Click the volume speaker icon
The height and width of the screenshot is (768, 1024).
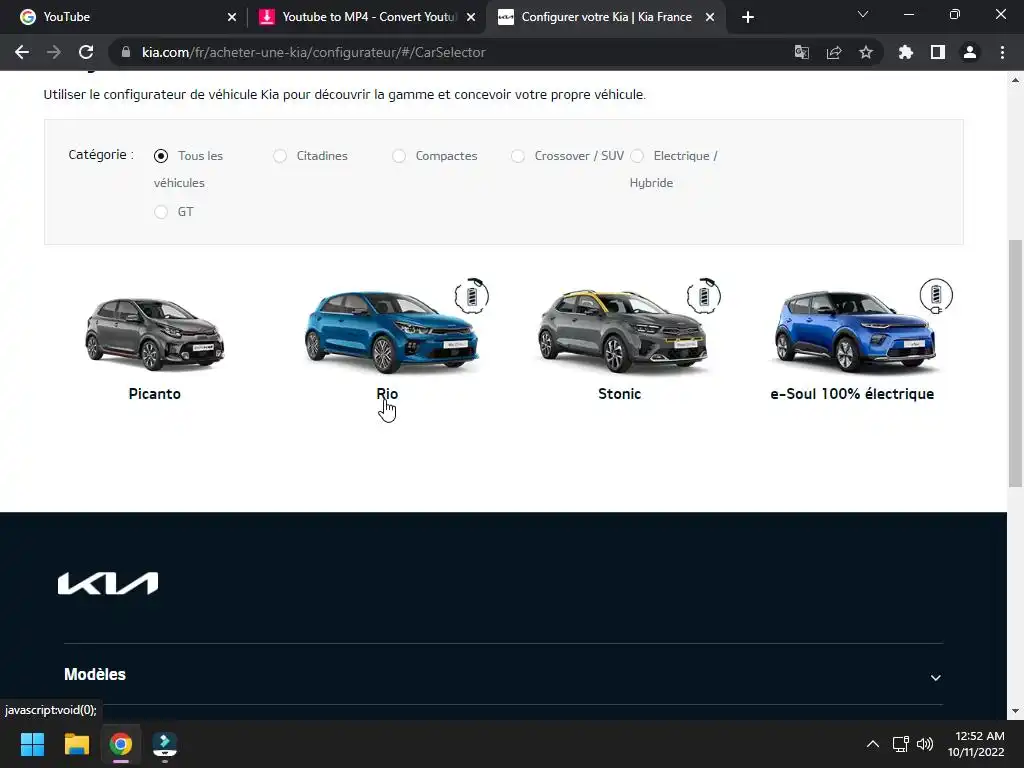(x=925, y=744)
